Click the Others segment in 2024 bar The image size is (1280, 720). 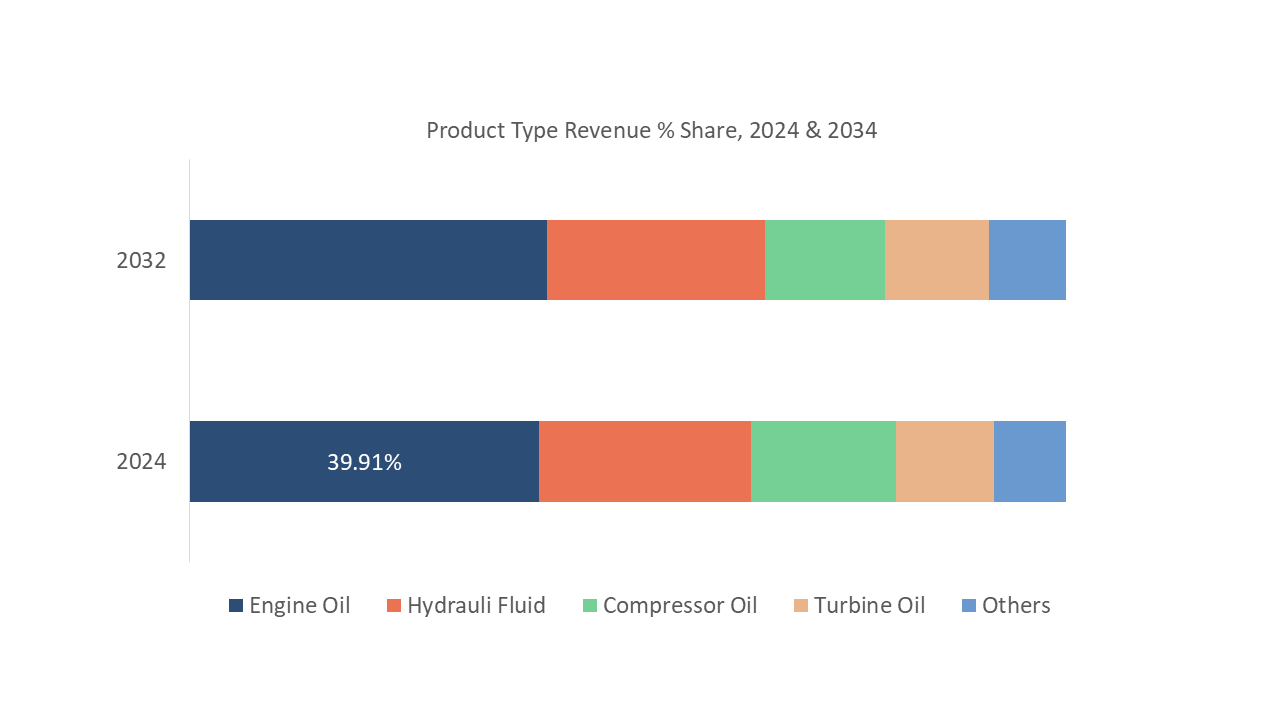pyautogui.click(x=1029, y=461)
